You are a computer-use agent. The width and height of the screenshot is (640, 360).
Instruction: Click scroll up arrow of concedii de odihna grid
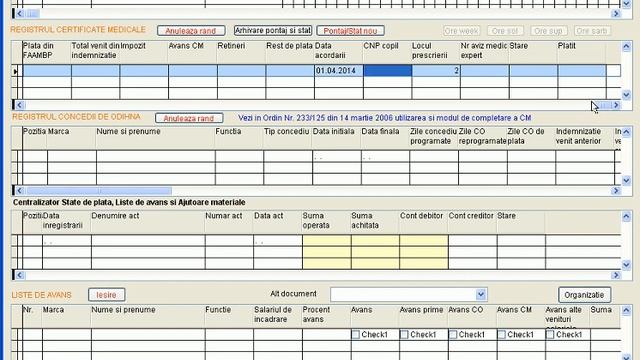click(x=627, y=132)
